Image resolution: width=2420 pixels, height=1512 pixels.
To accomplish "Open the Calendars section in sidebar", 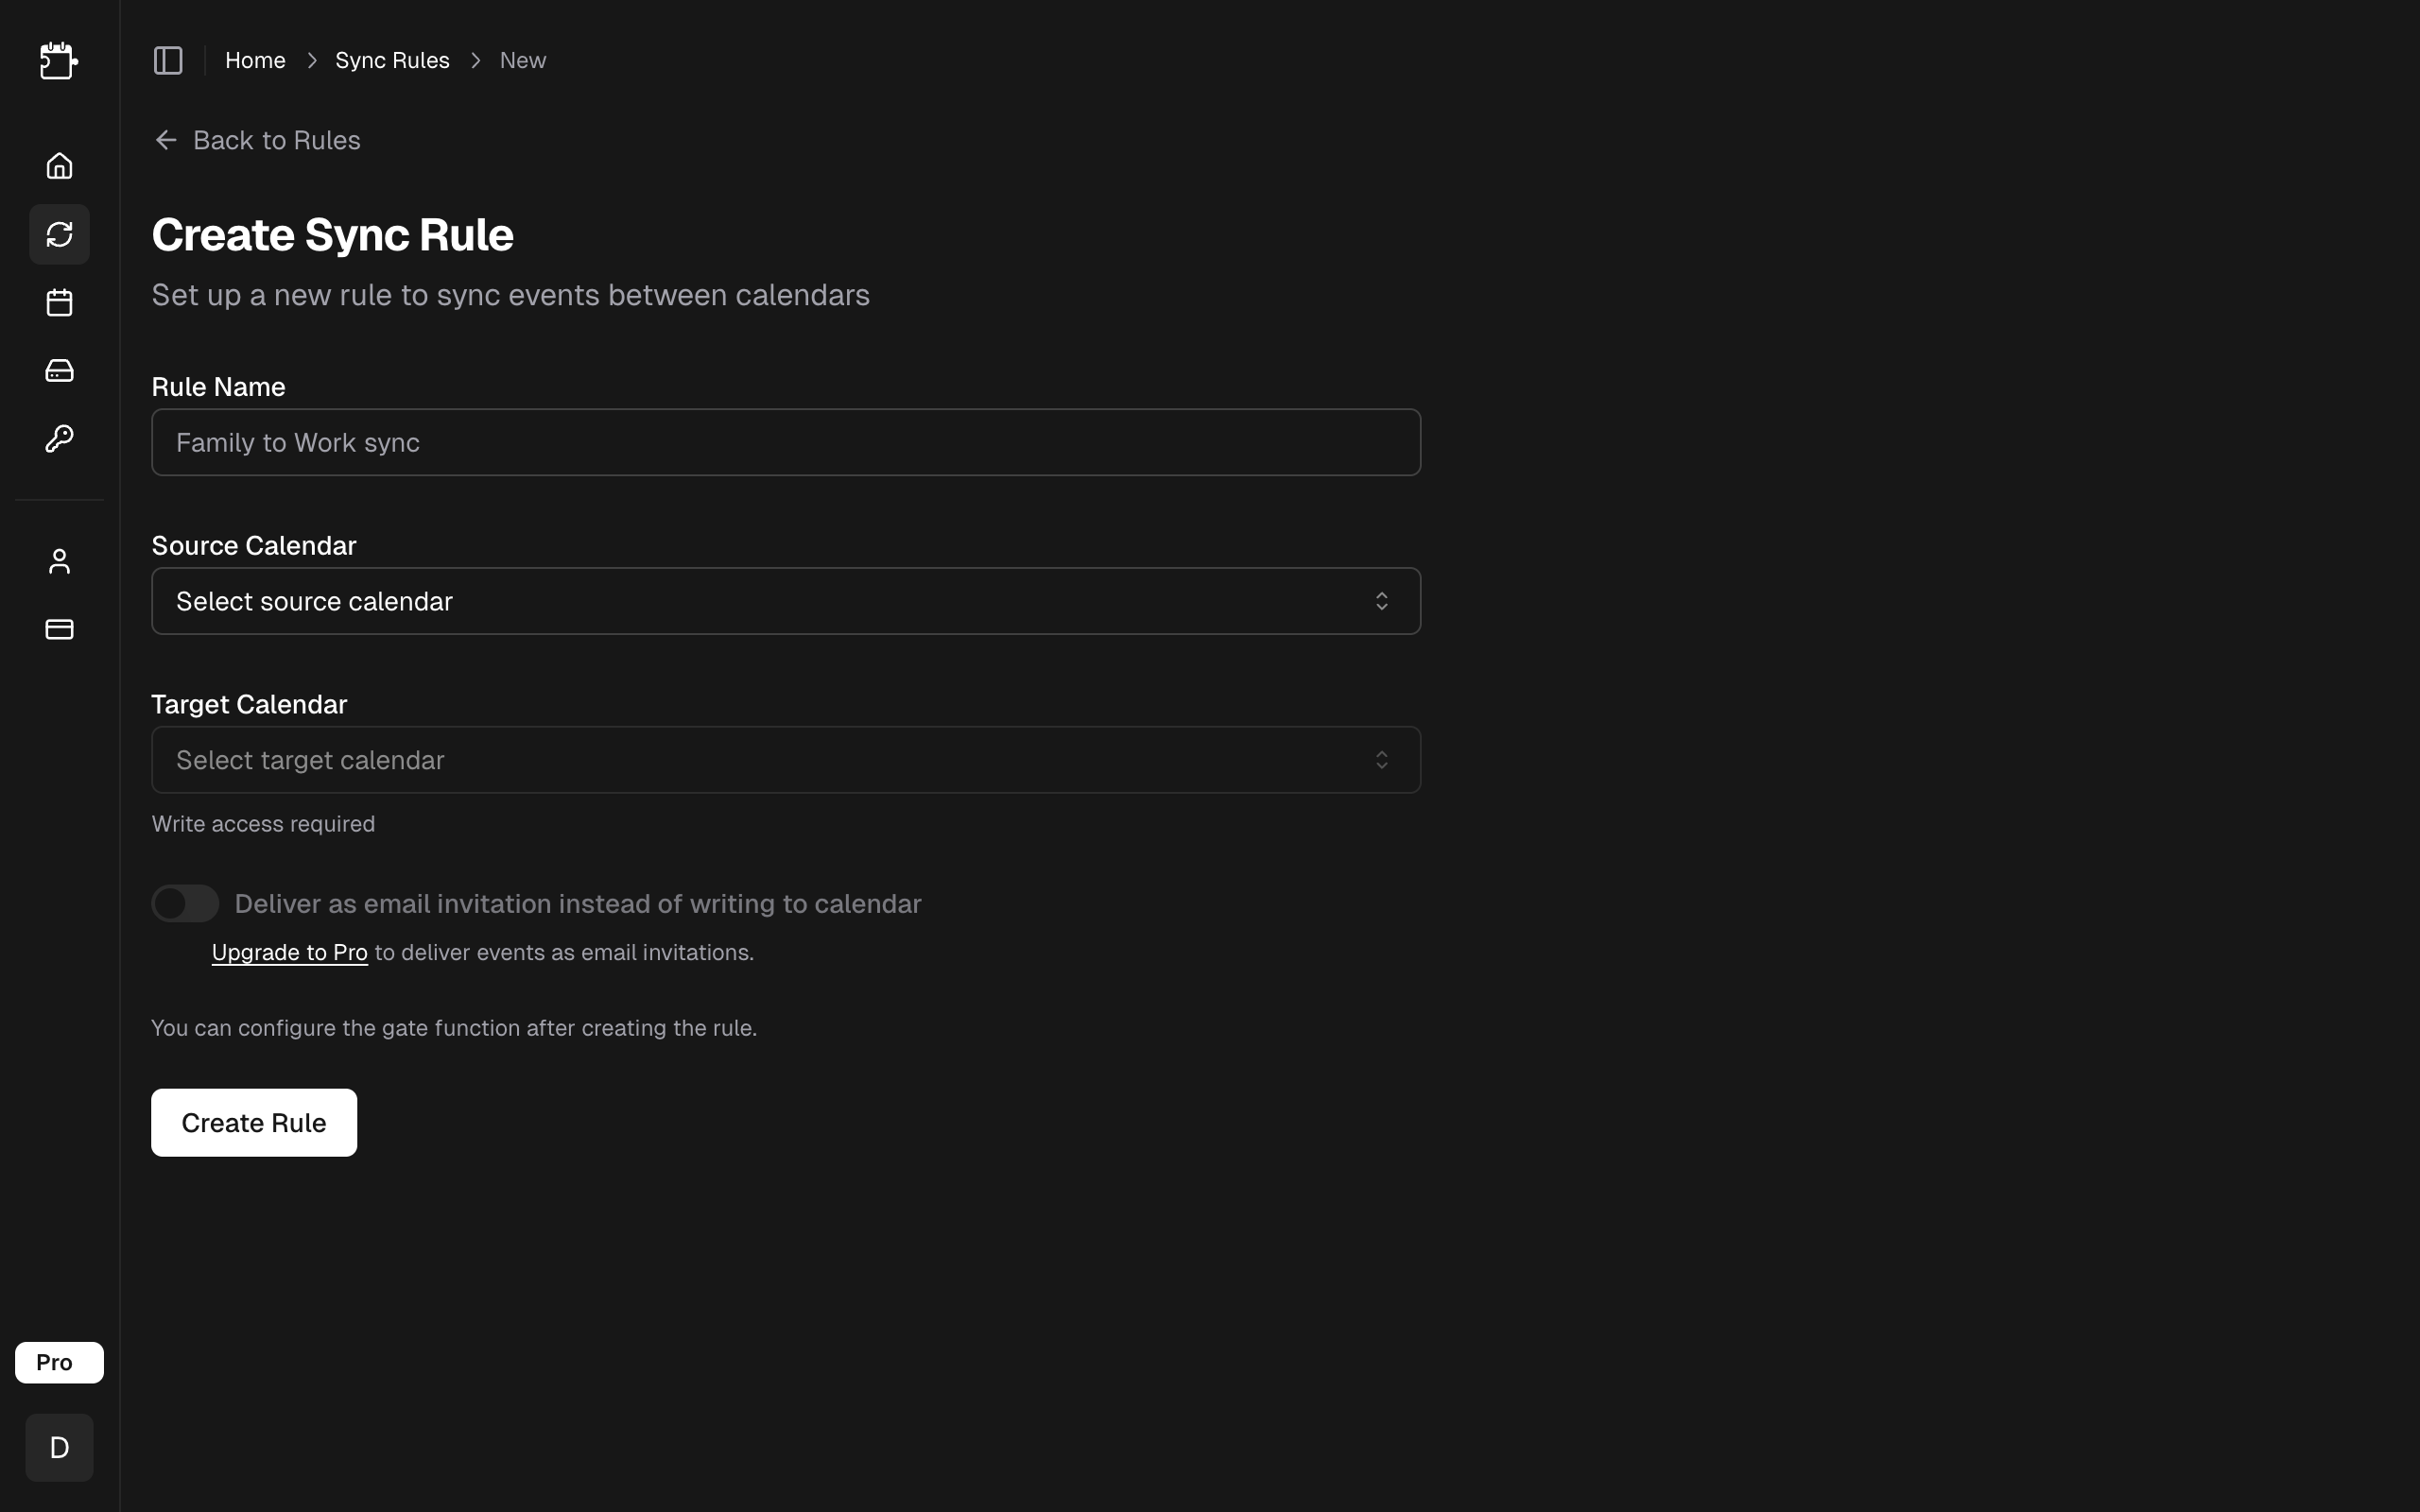I will [58, 302].
